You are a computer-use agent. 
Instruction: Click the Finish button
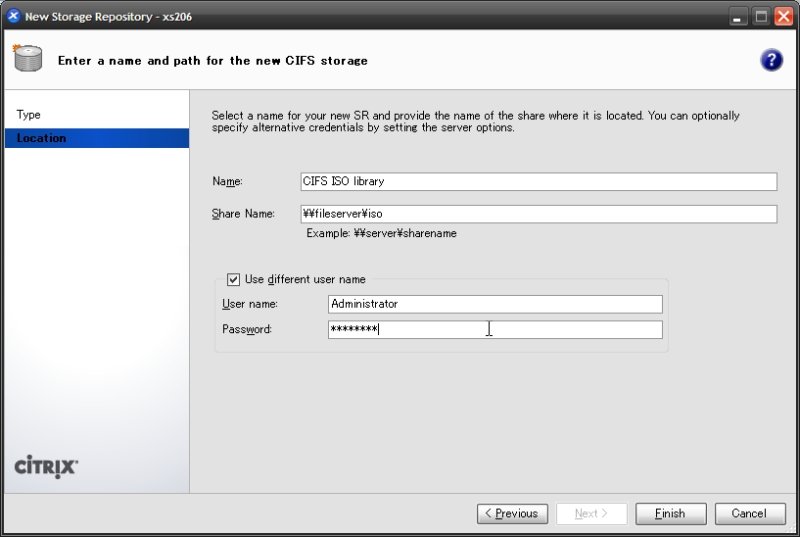point(671,514)
